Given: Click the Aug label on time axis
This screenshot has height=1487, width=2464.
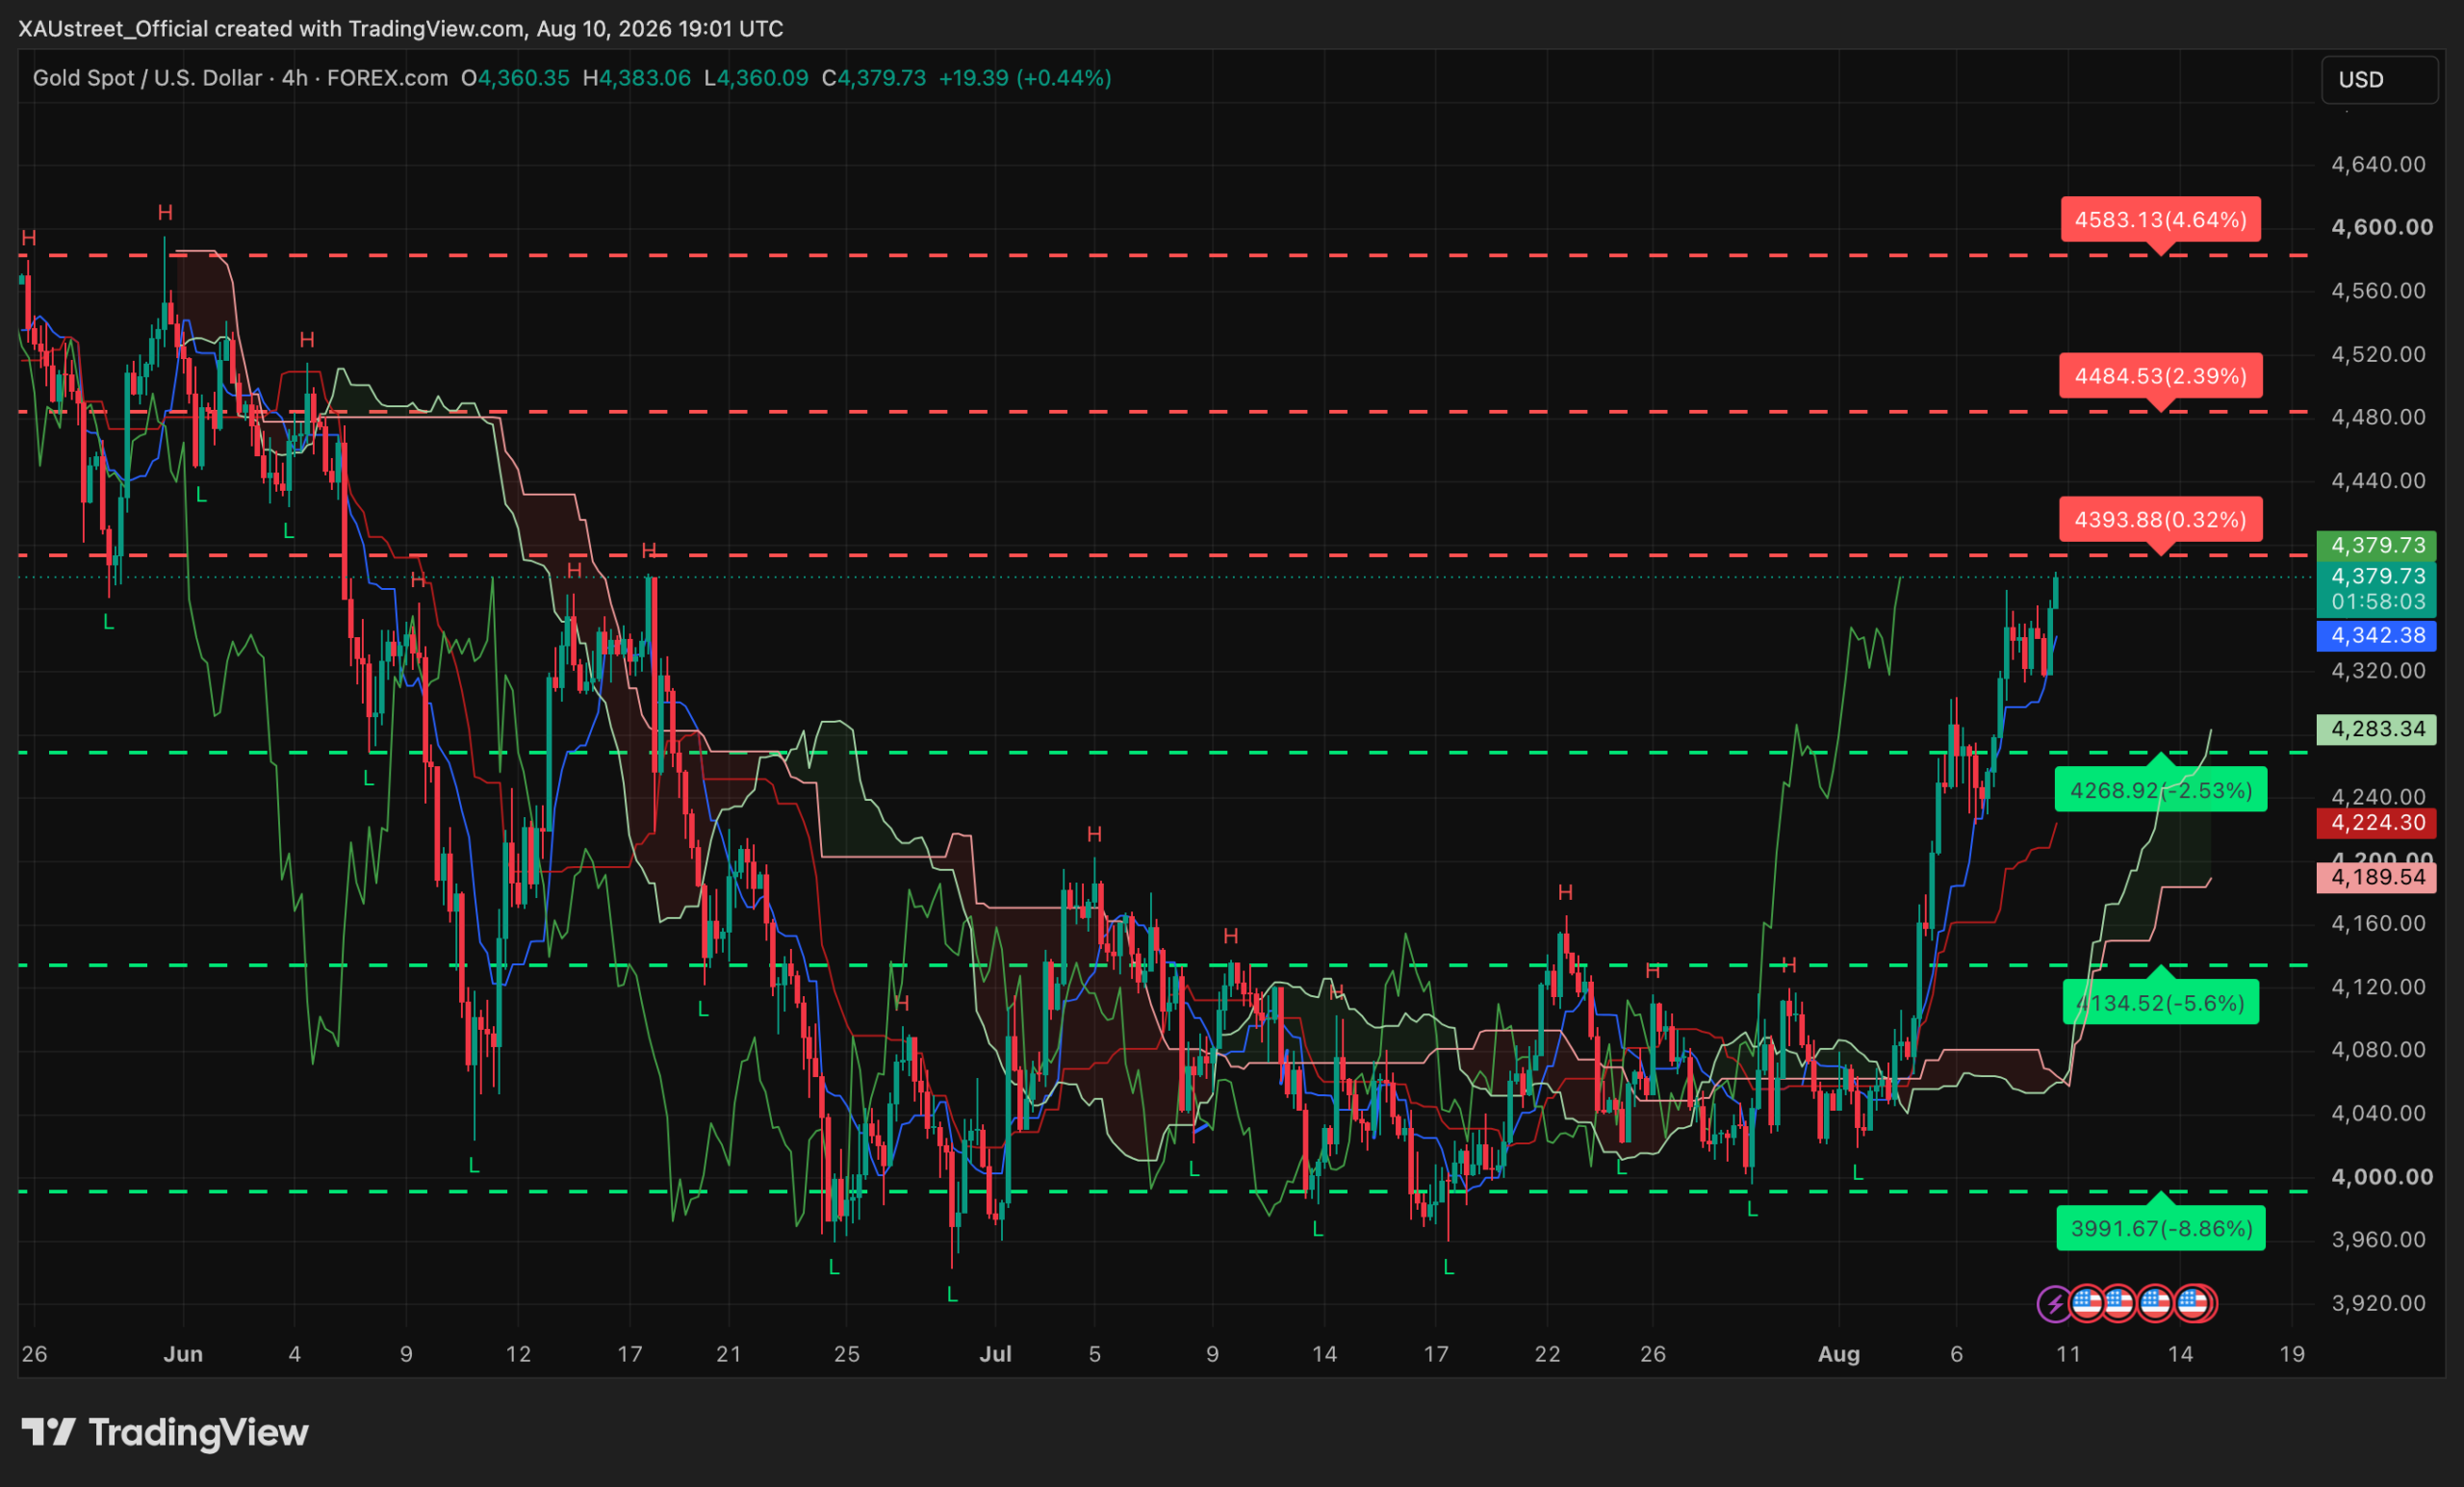Looking at the screenshot, I should [1839, 1355].
